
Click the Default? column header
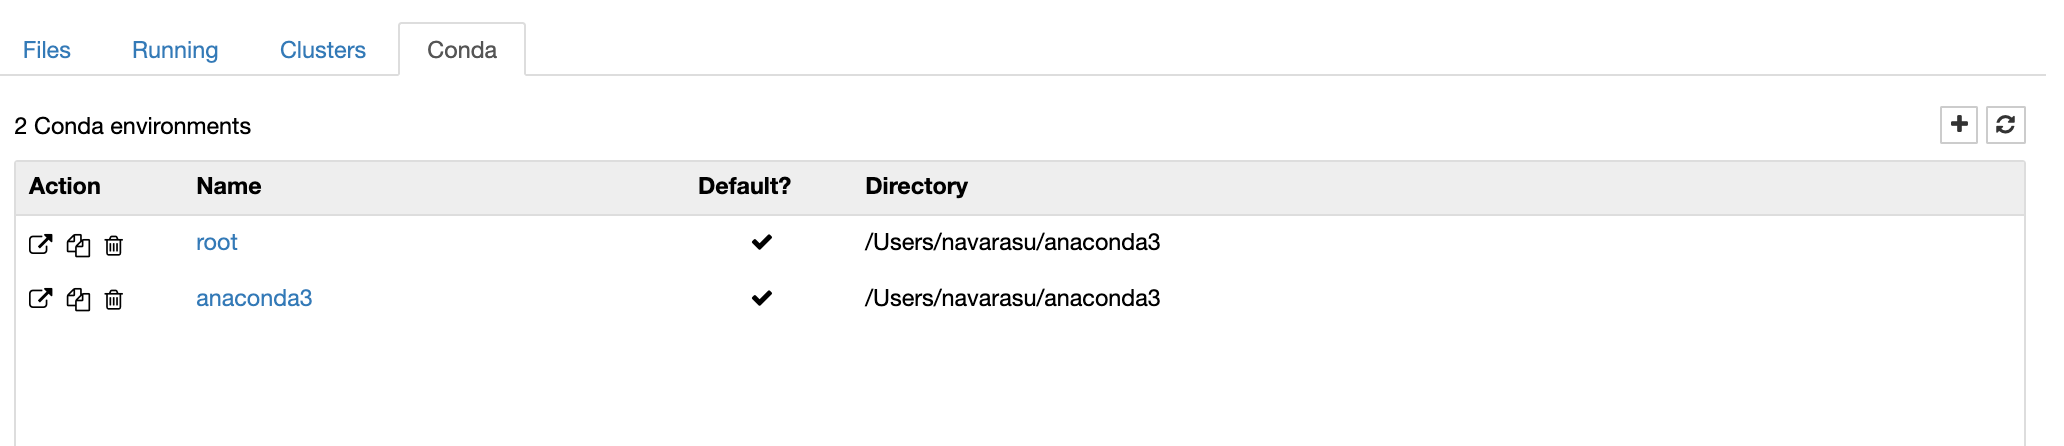click(x=744, y=186)
